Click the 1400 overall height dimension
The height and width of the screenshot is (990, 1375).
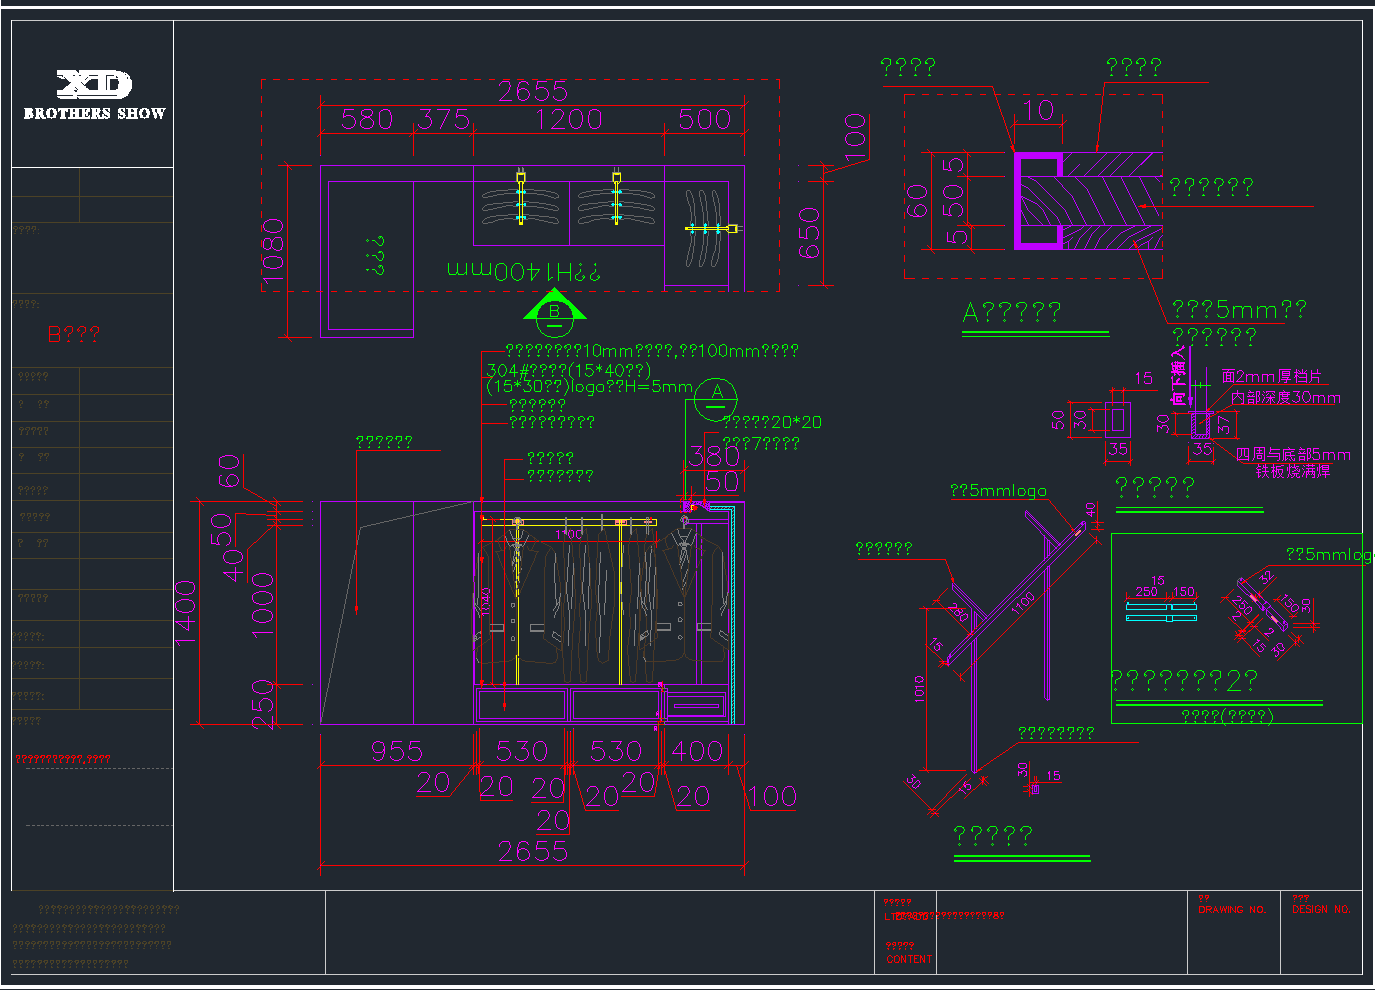186,612
